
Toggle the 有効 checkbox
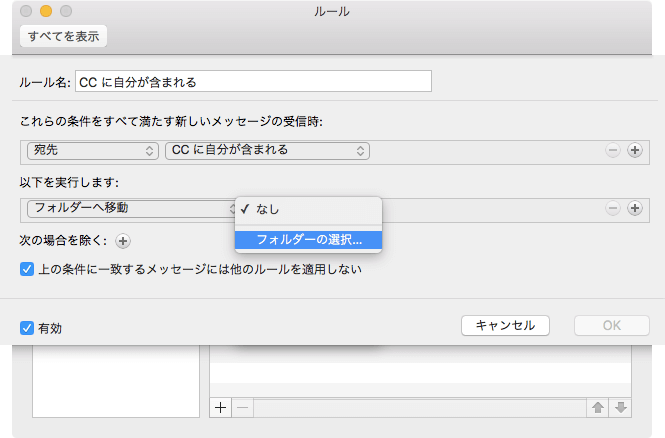tap(27, 328)
